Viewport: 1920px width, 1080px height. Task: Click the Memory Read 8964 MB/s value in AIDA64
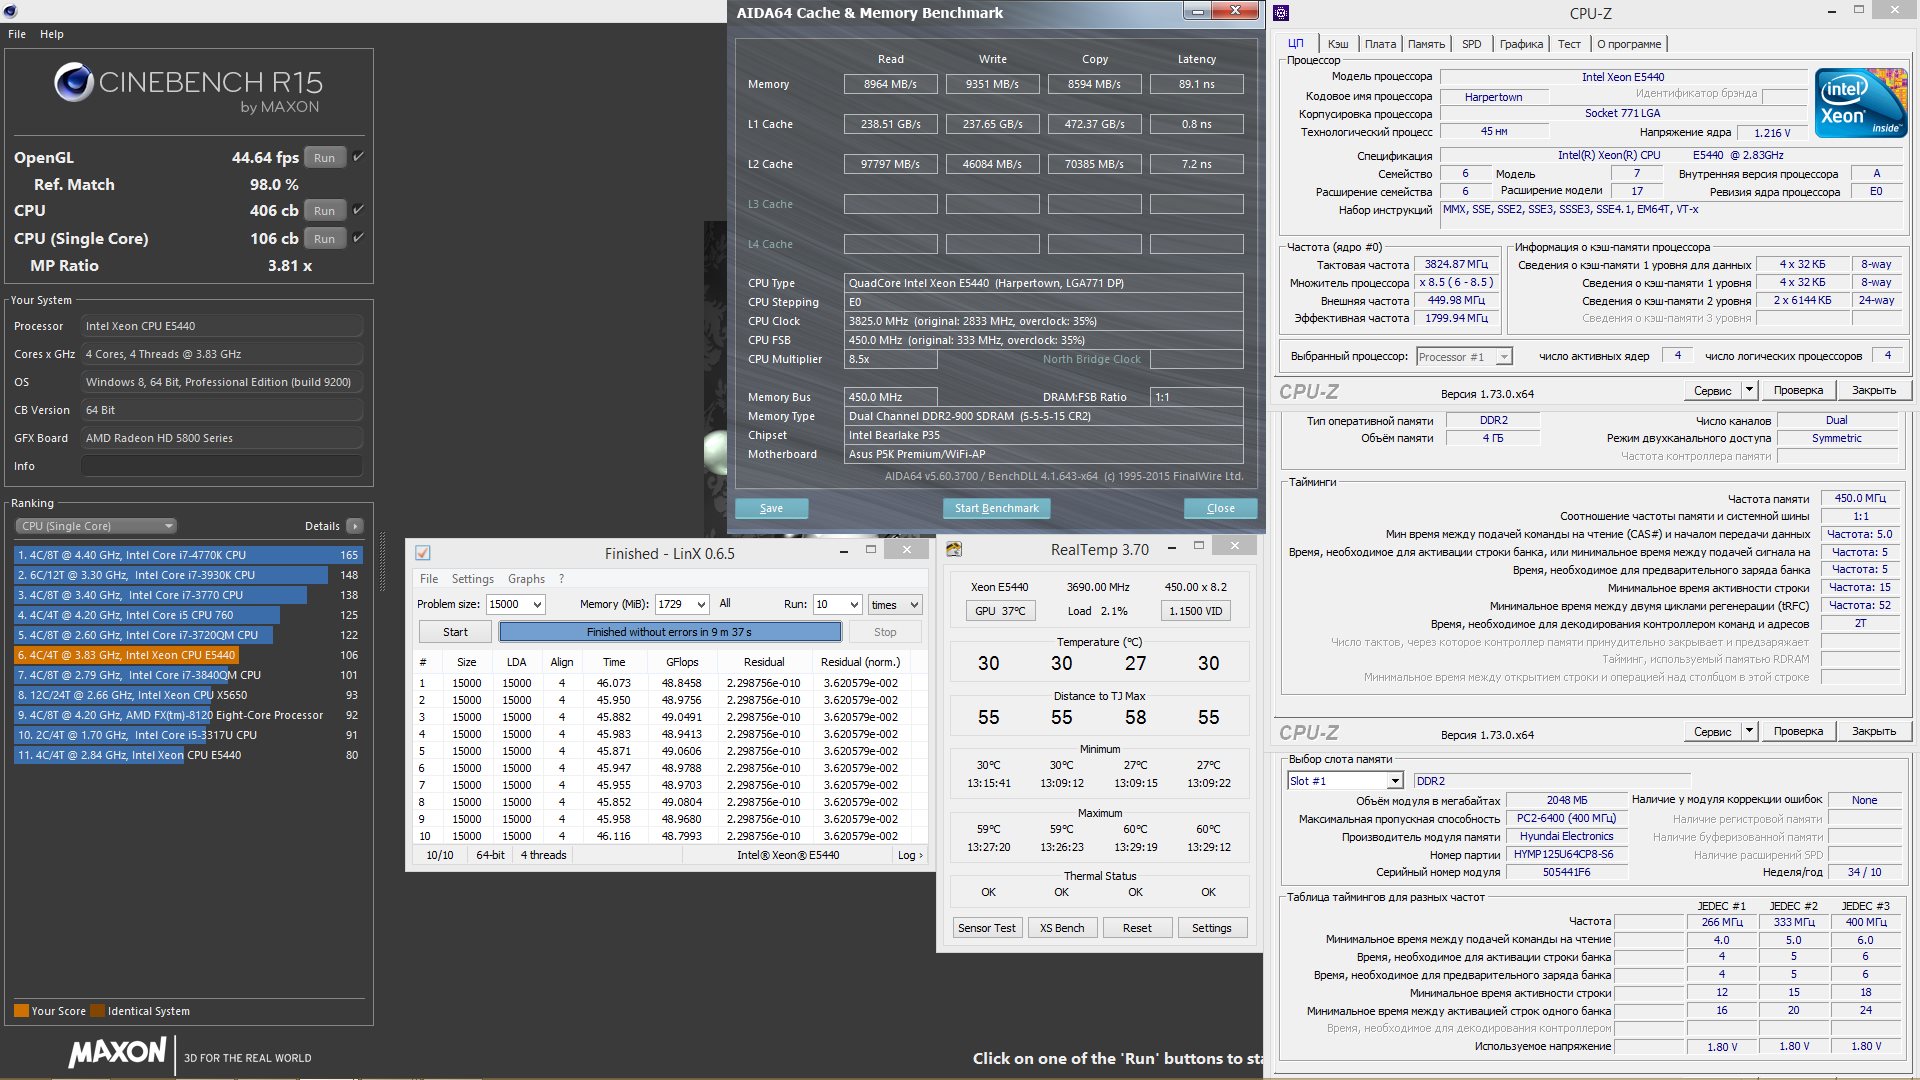point(890,84)
